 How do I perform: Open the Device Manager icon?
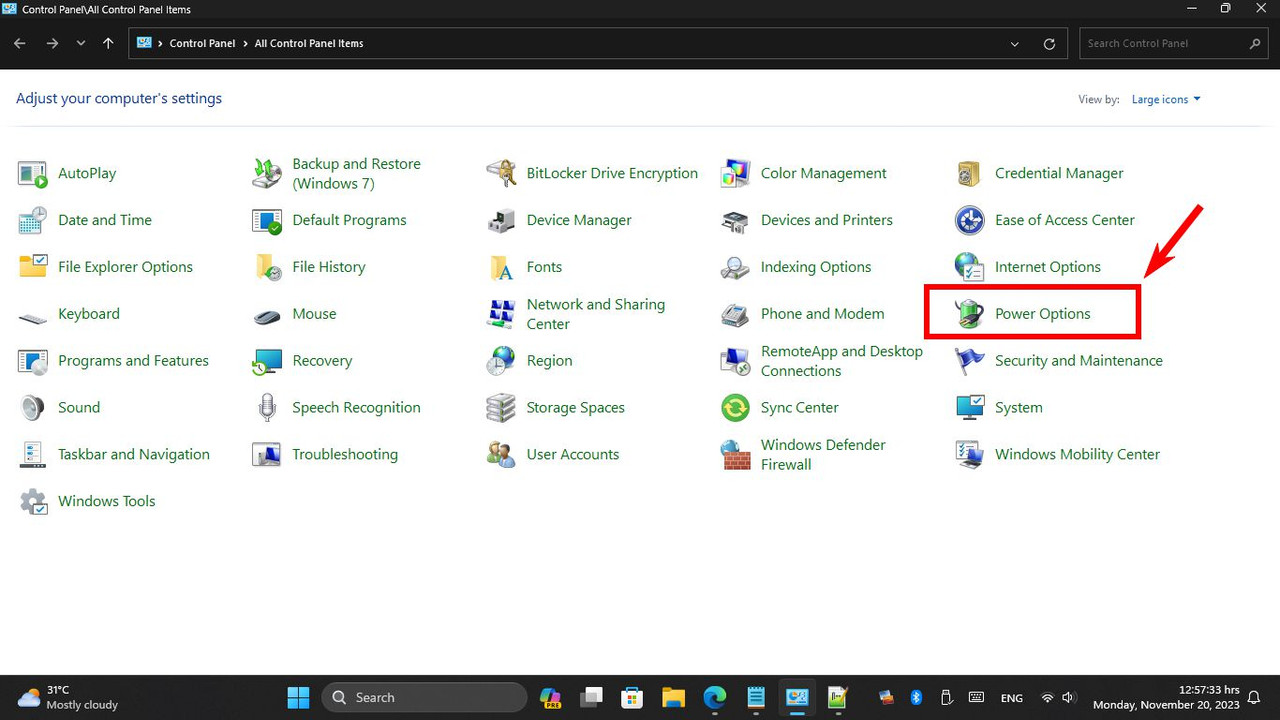point(501,220)
